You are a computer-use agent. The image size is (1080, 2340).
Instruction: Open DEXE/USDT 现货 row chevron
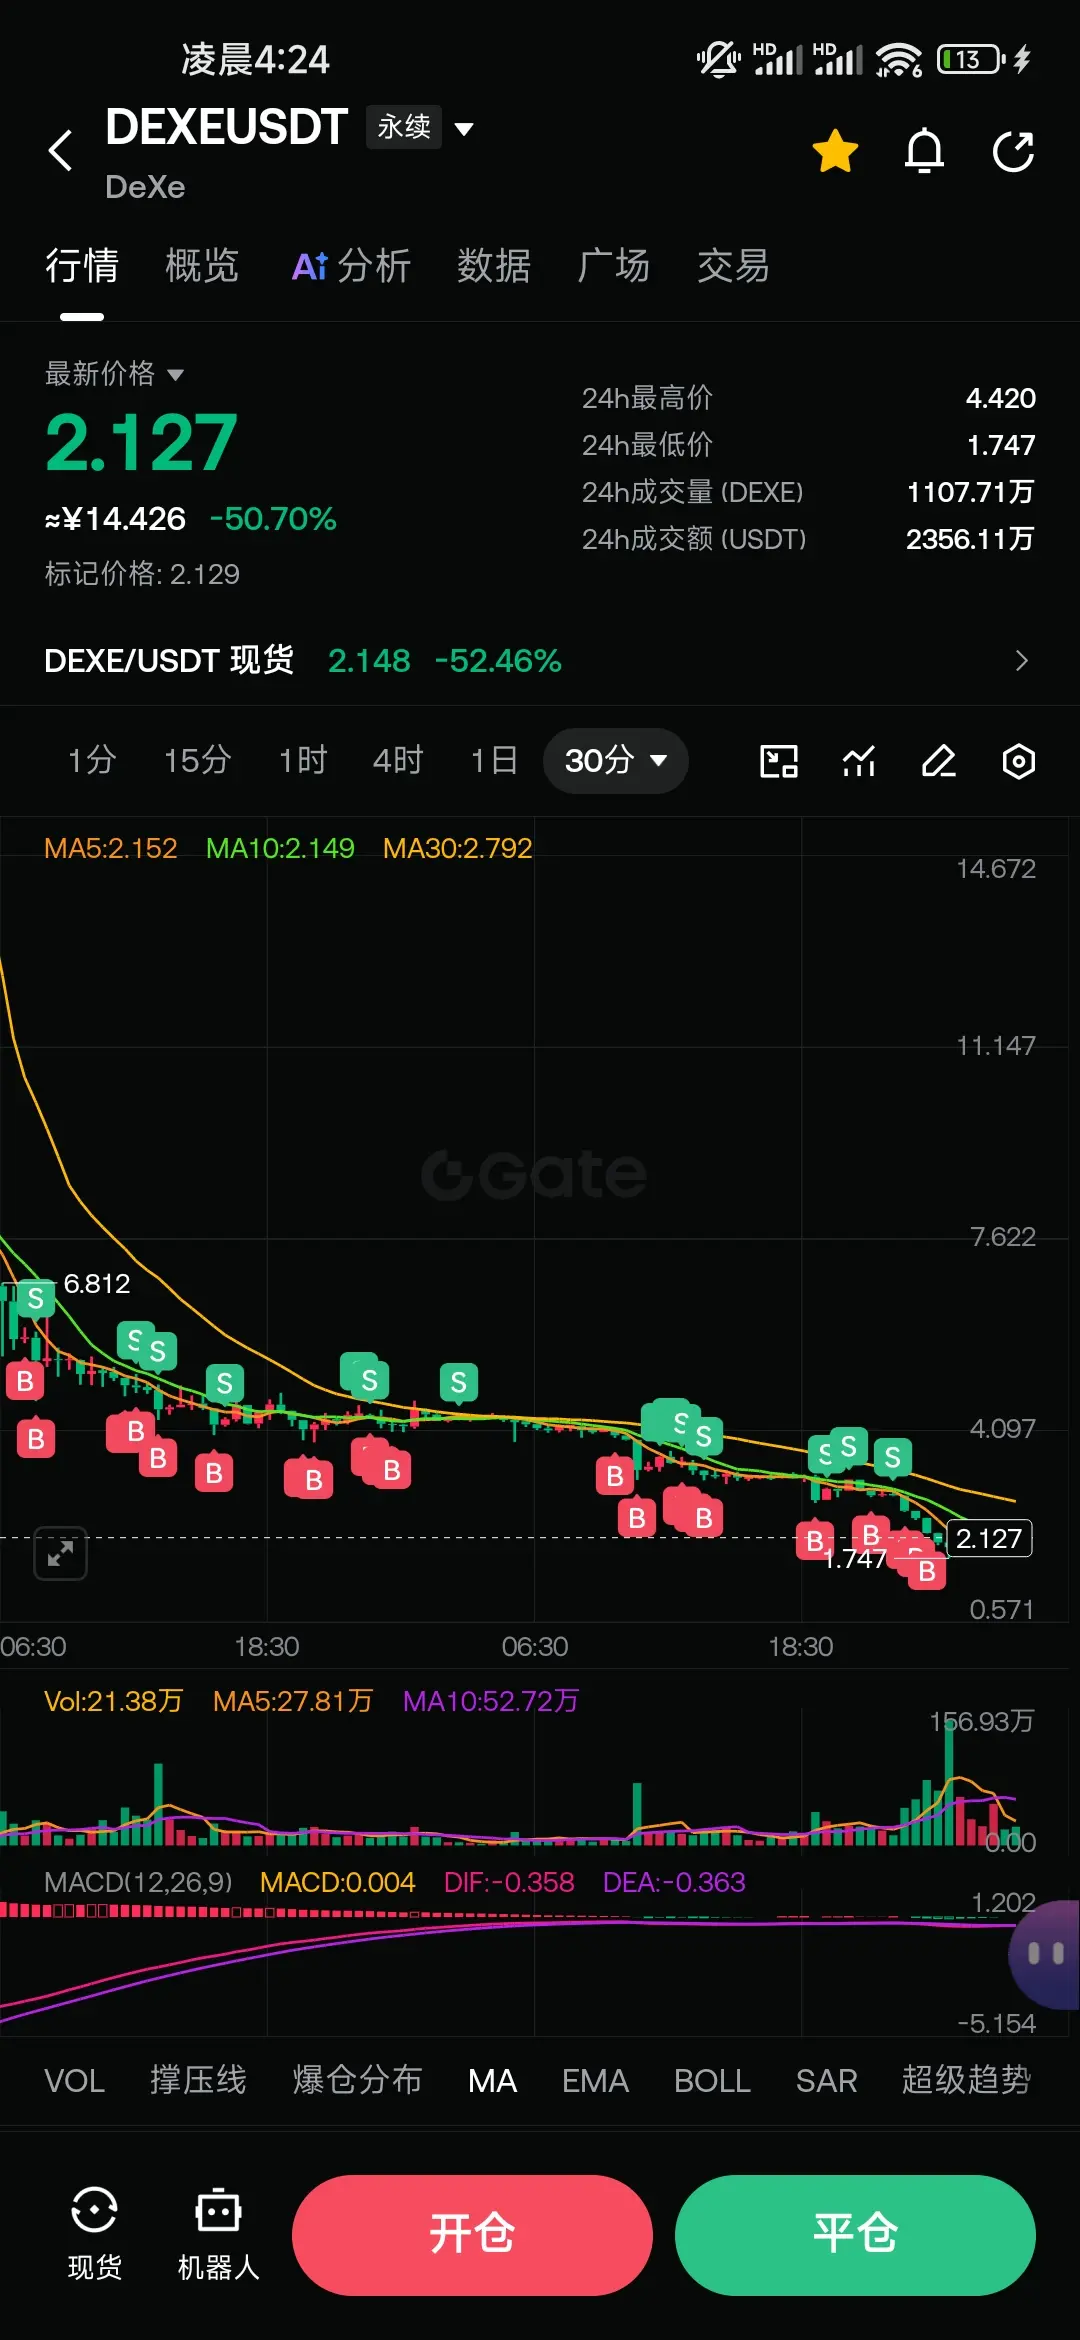point(1021,660)
